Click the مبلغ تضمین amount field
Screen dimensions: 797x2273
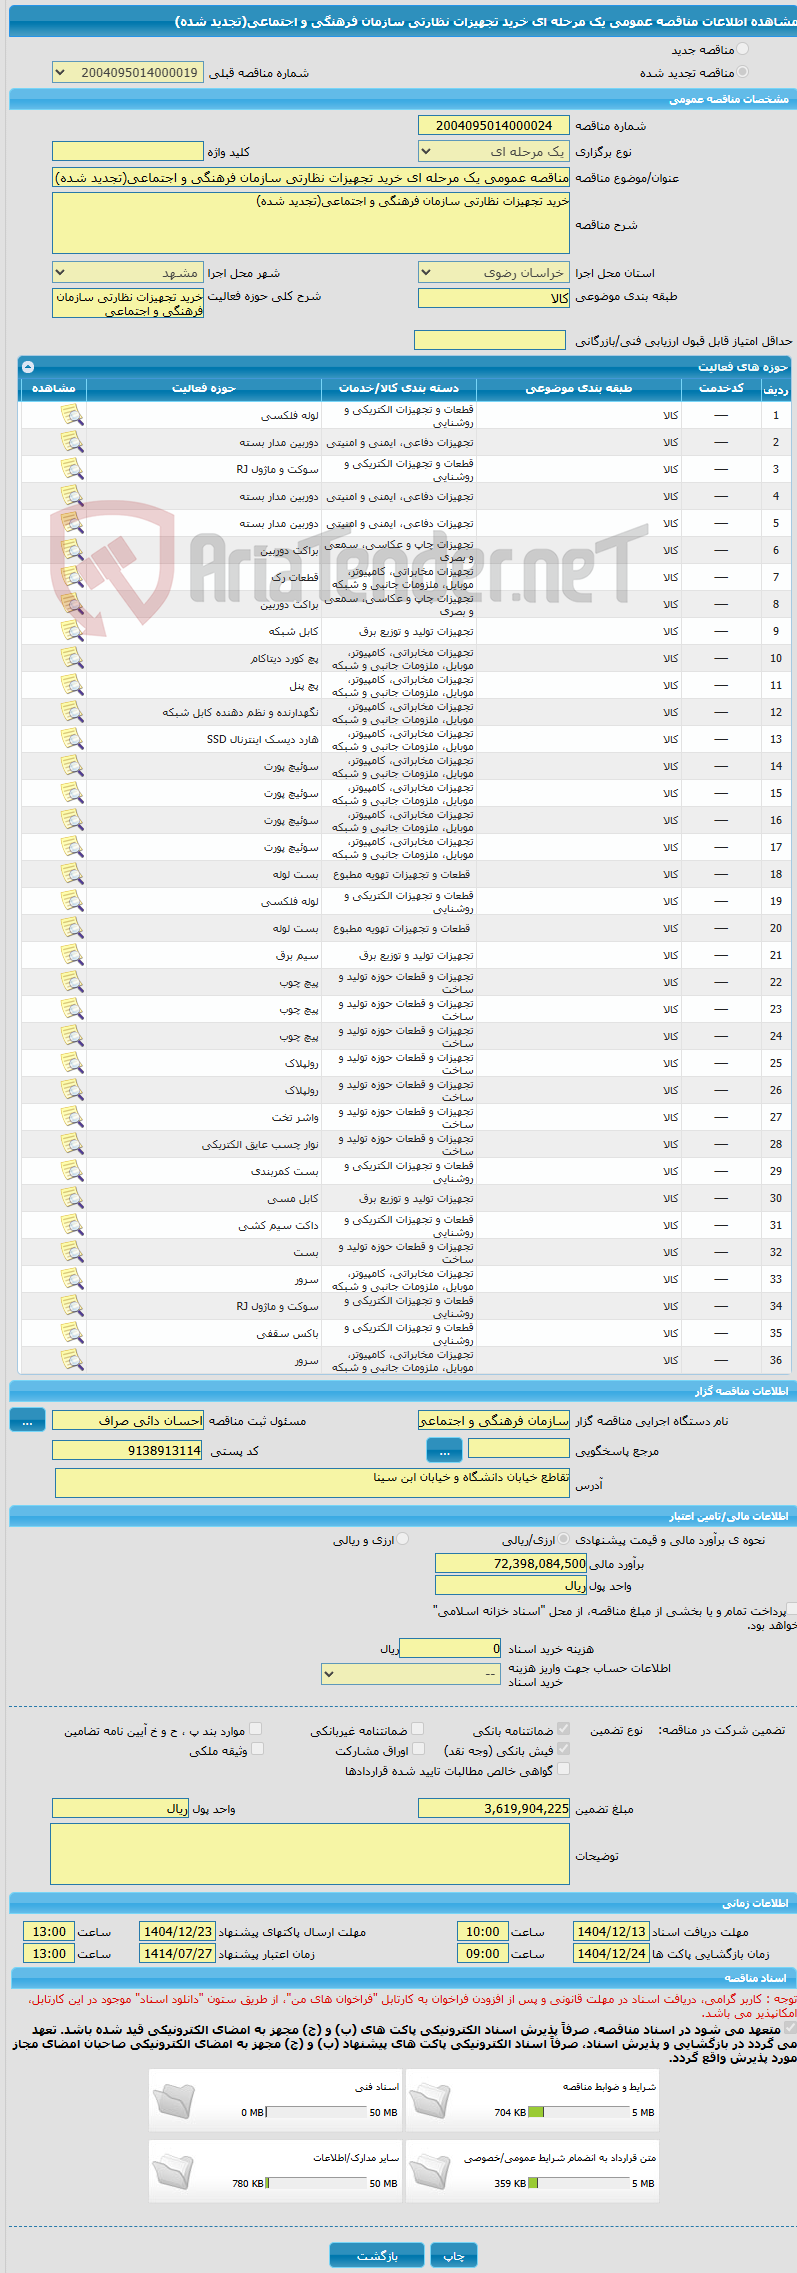point(494,1808)
